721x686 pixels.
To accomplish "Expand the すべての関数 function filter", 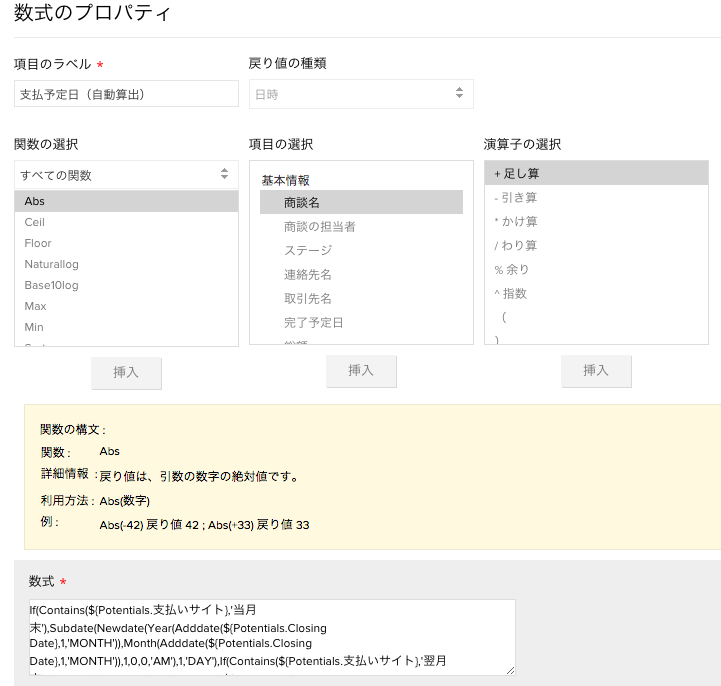I will [x=125, y=174].
